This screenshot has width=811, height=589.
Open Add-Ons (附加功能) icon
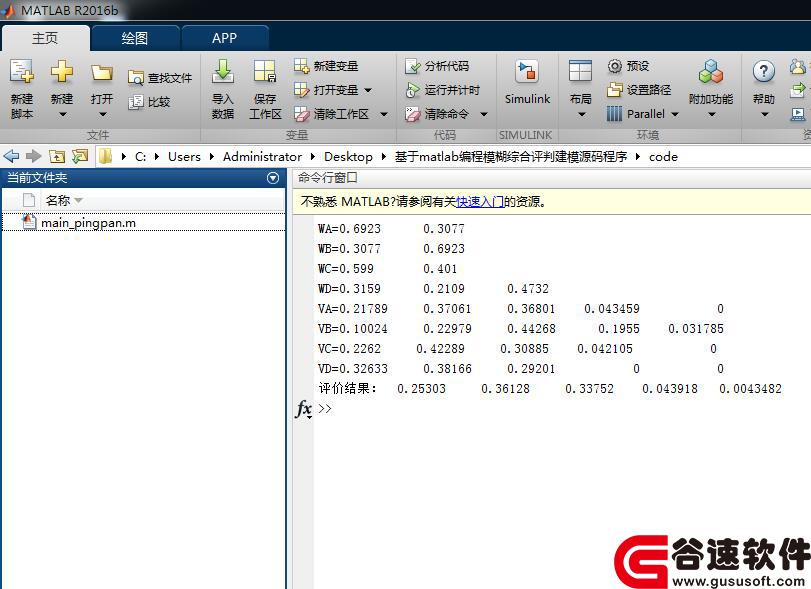711,71
